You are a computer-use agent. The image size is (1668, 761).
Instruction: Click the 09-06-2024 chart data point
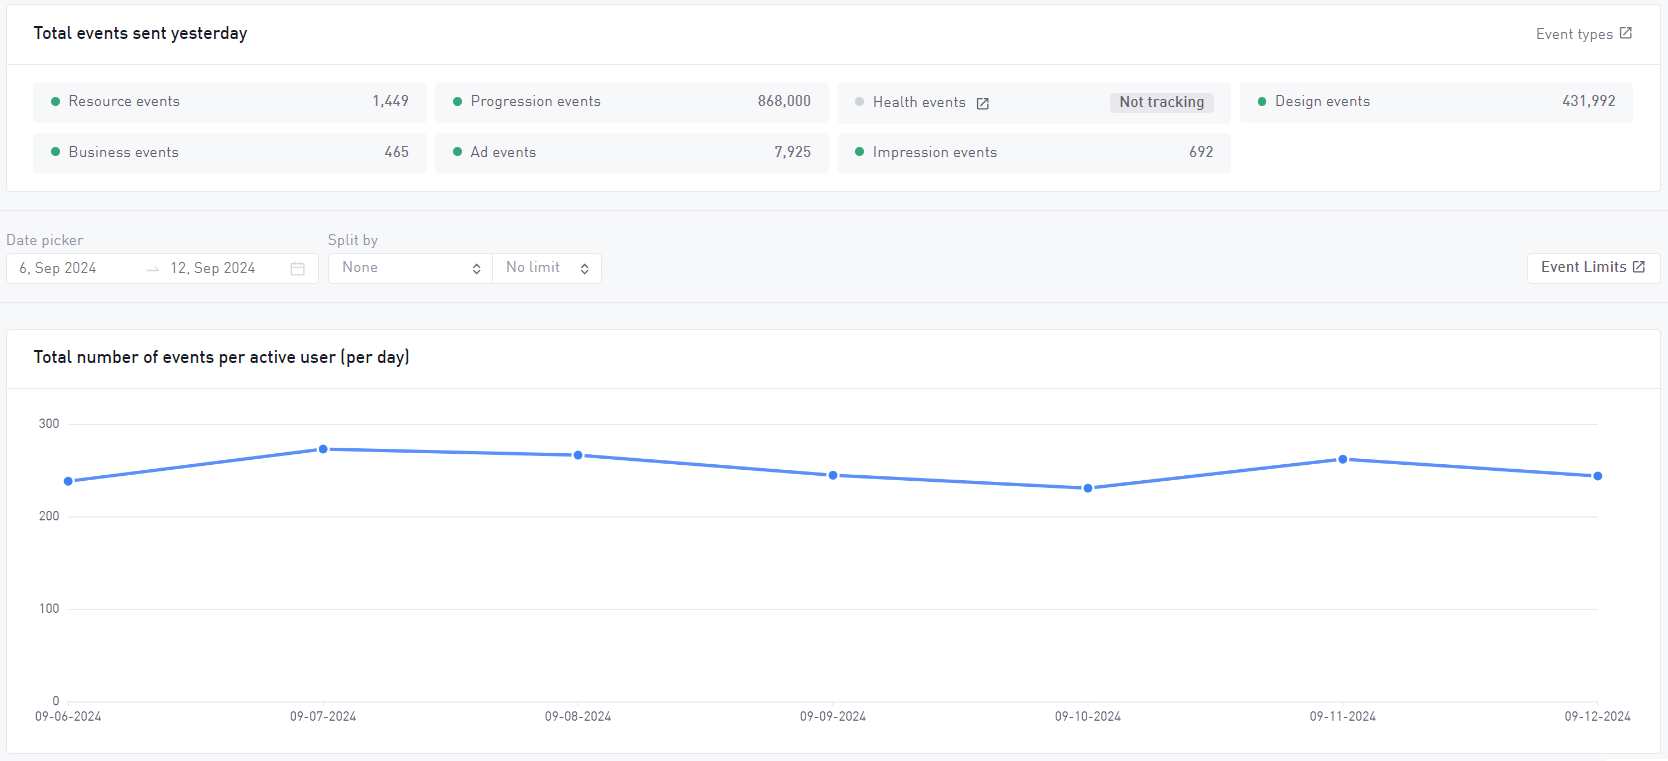(x=68, y=481)
